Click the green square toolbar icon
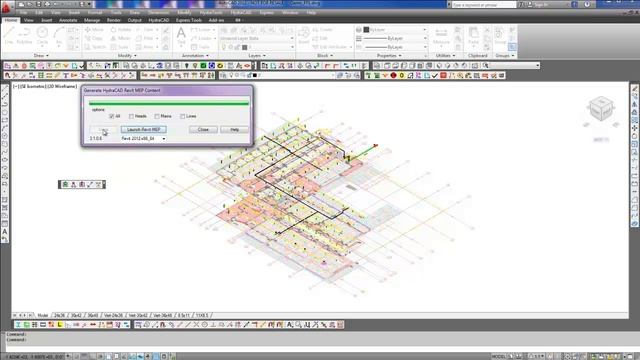 tap(203, 66)
